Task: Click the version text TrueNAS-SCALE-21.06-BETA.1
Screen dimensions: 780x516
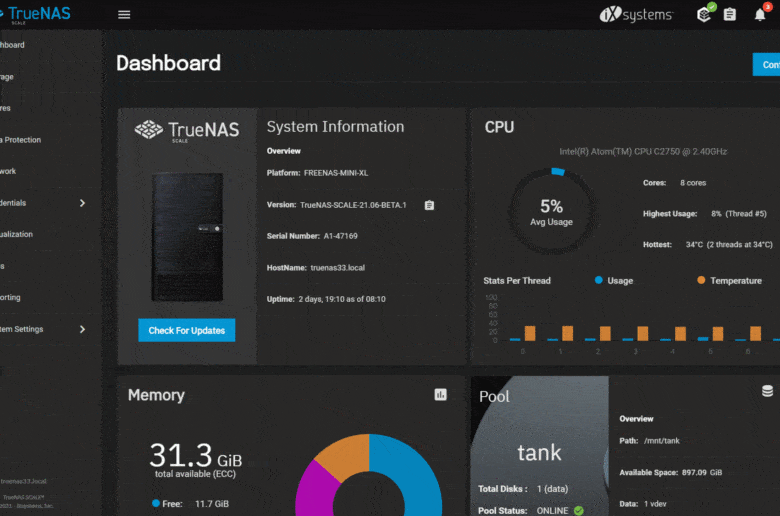Action: point(353,205)
